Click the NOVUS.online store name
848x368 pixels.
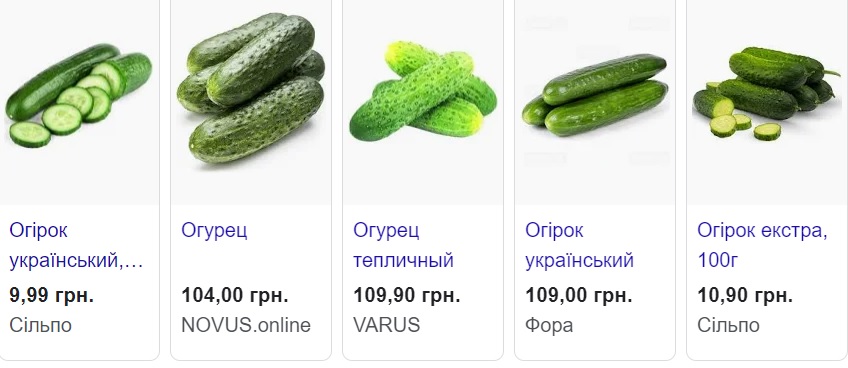(246, 325)
